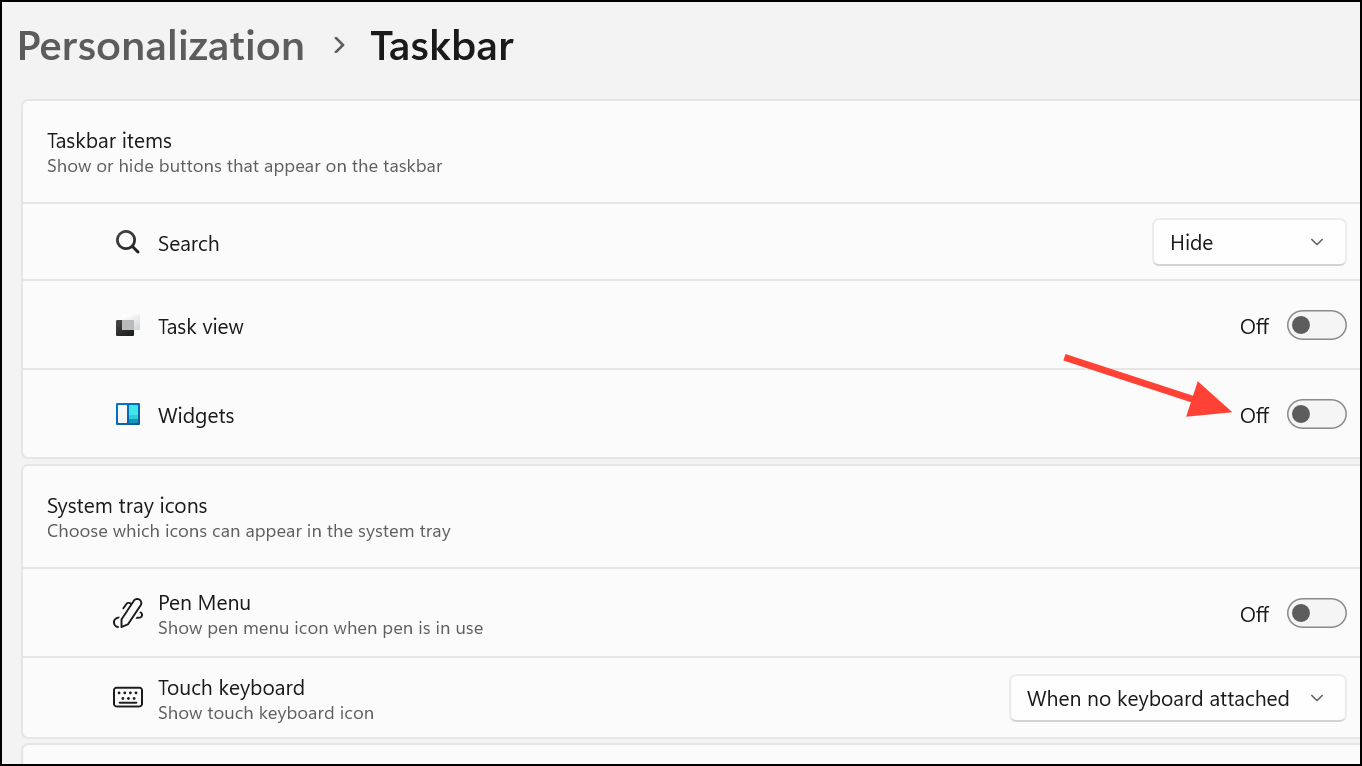The height and width of the screenshot is (766, 1362).
Task: Click the breadcrumb chevron separator
Action: point(339,46)
